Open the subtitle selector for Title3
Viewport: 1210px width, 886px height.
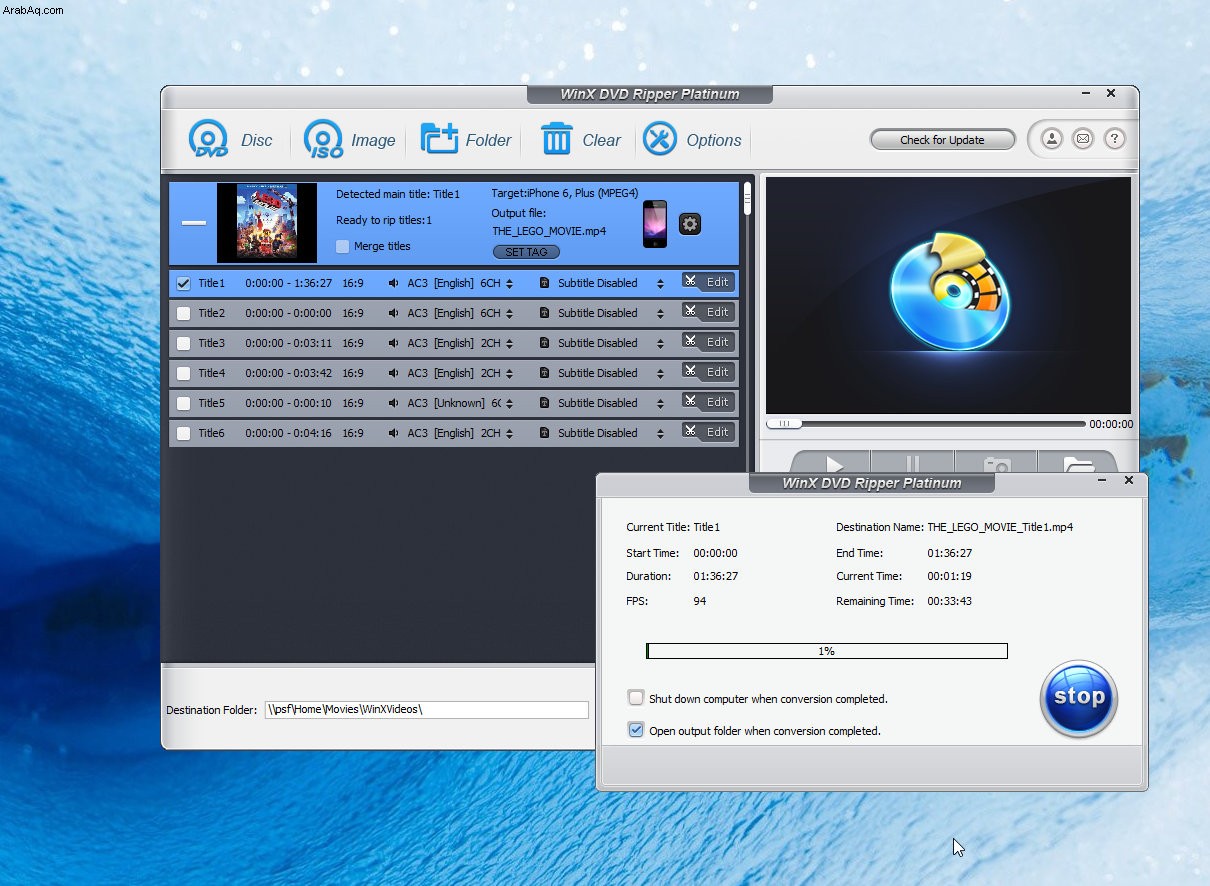pos(660,344)
